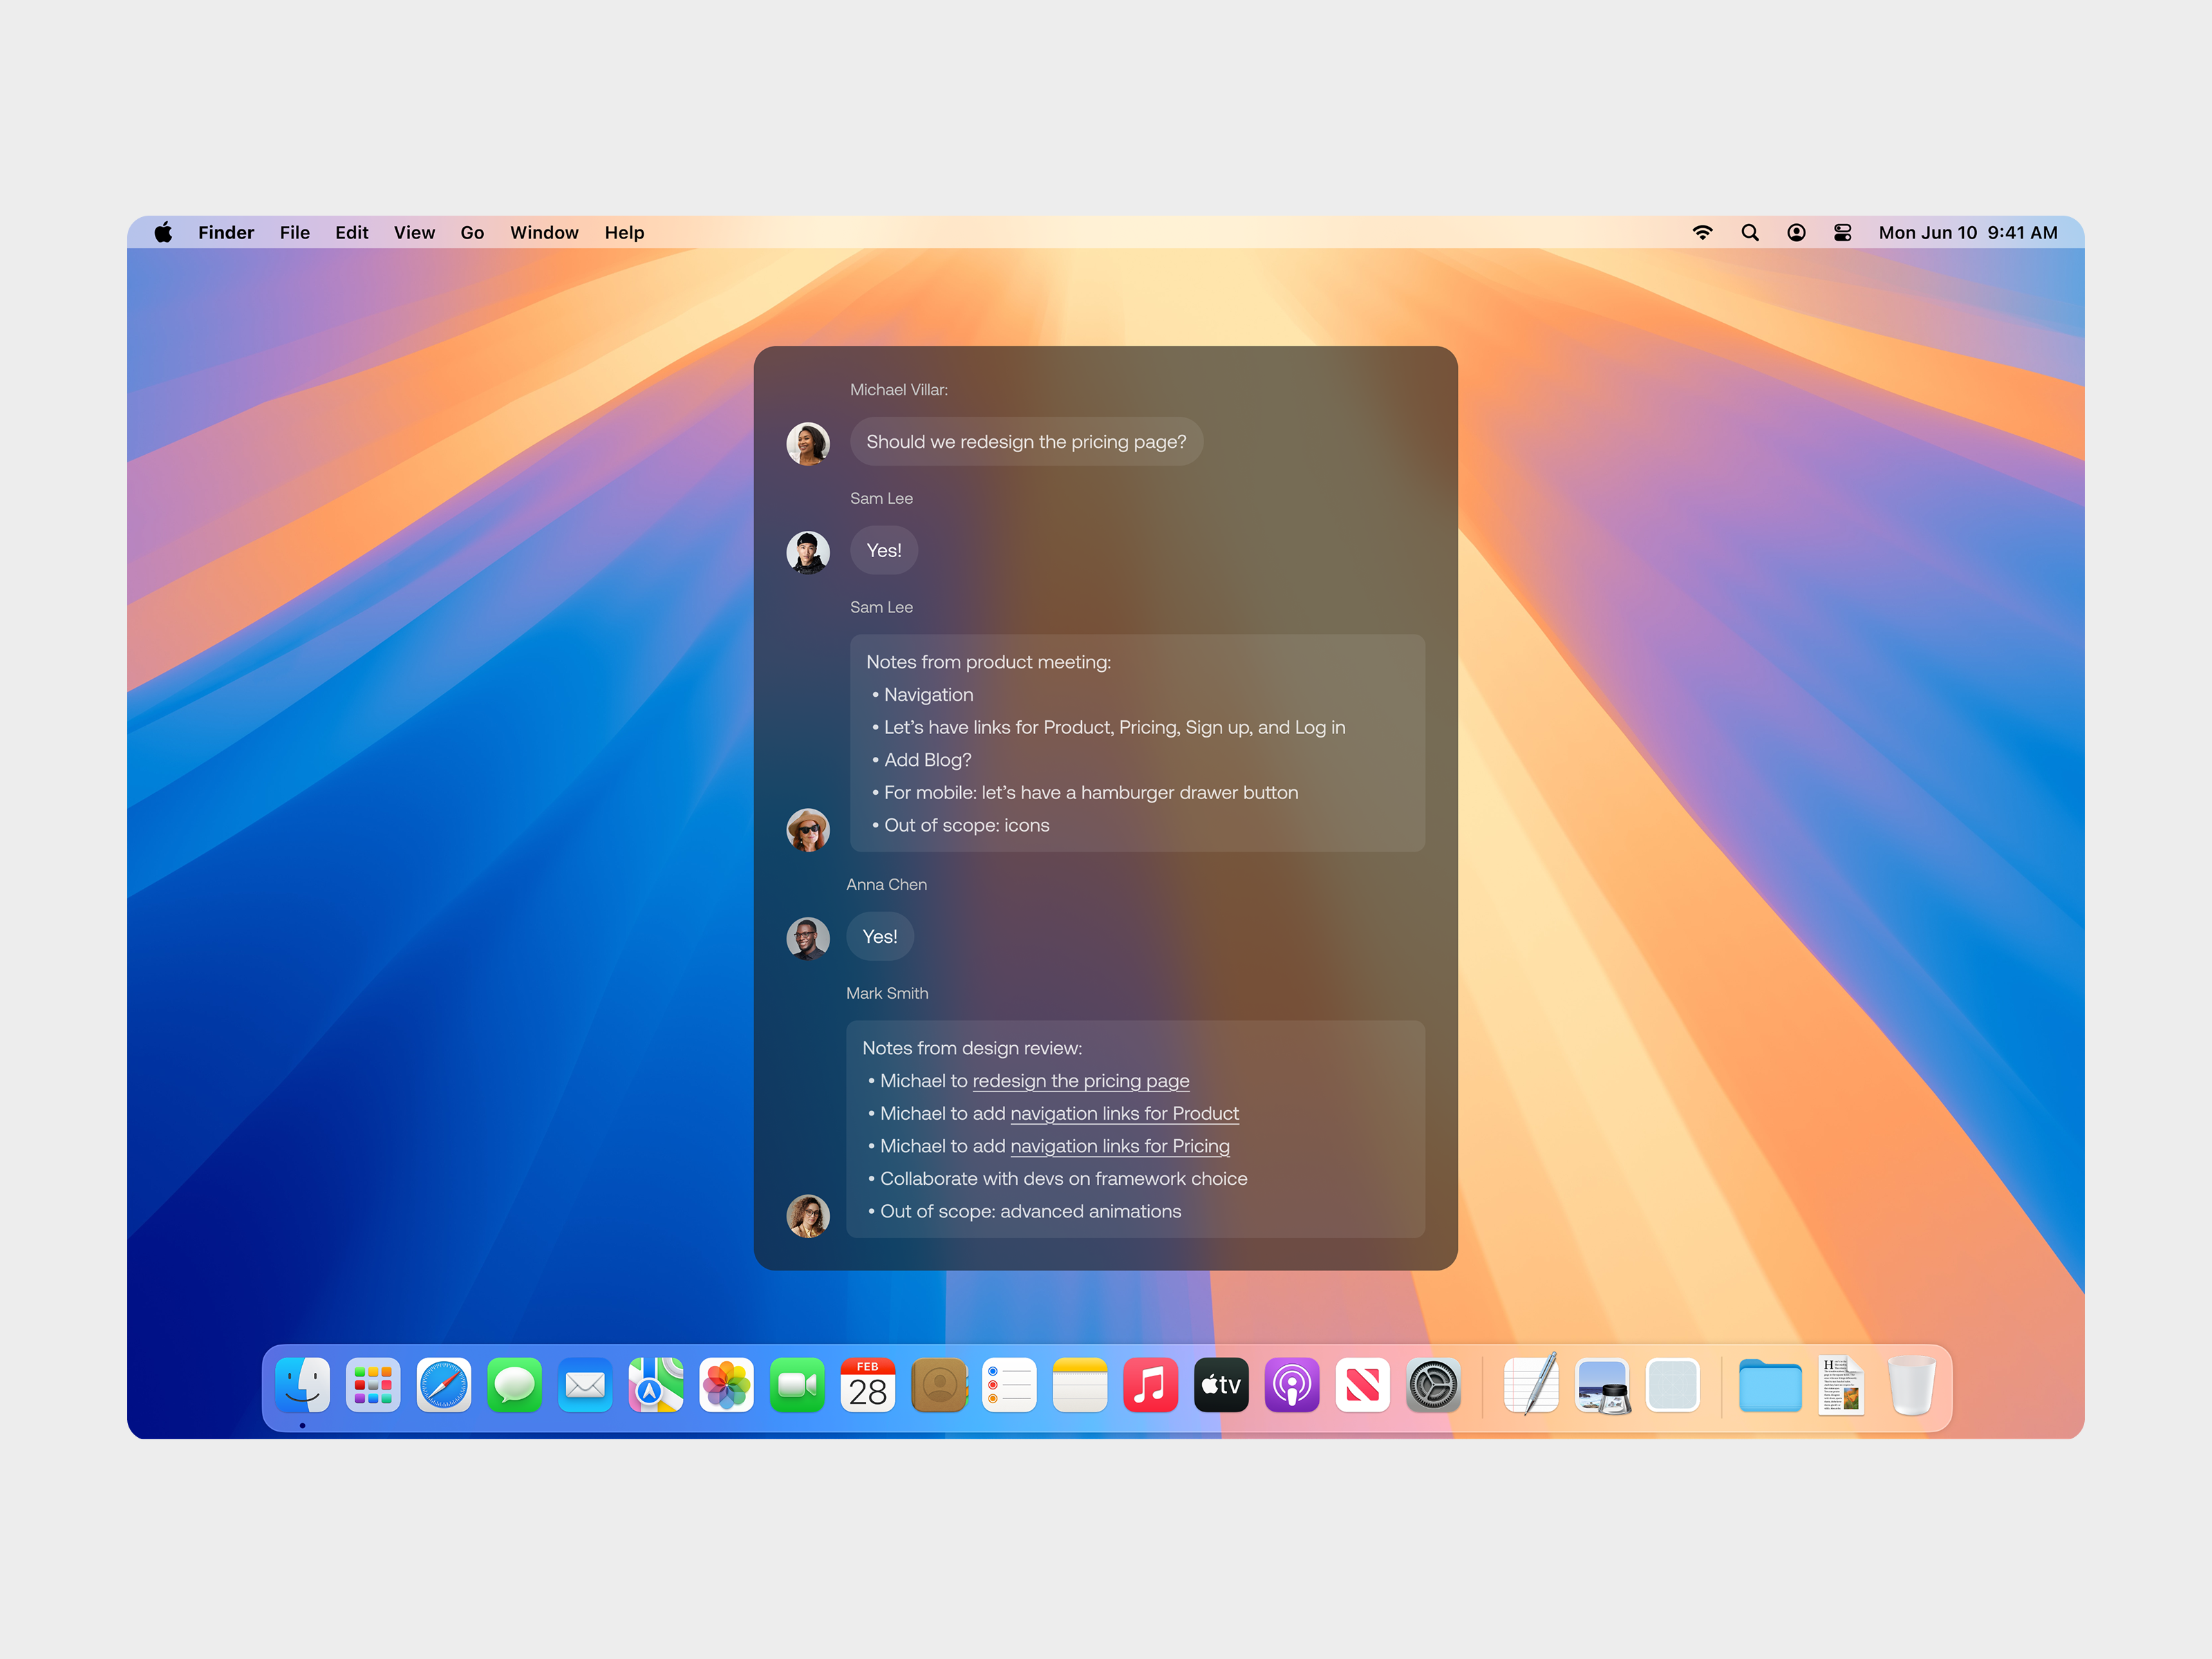This screenshot has height=1659, width=2212.
Task: Open the Apple menu
Action: [x=163, y=232]
